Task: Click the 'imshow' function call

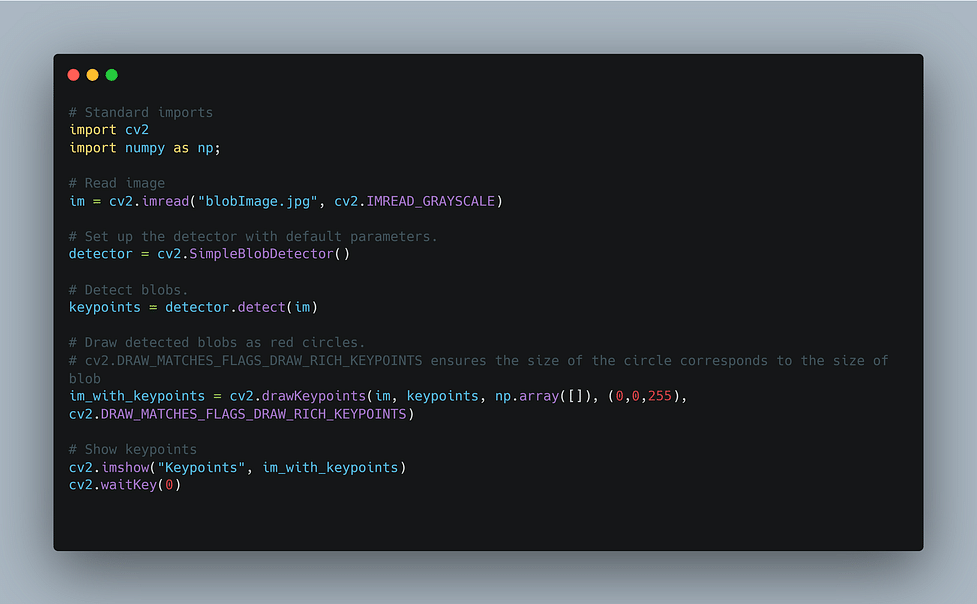Action: [125, 467]
